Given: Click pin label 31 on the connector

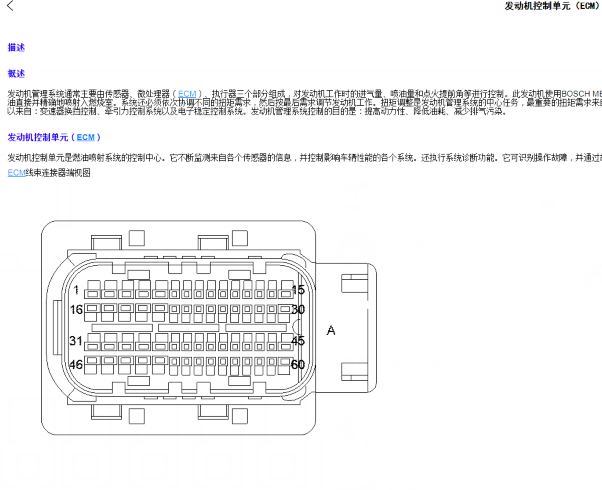Looking at the screenshot, I should [x=76, y=341].
